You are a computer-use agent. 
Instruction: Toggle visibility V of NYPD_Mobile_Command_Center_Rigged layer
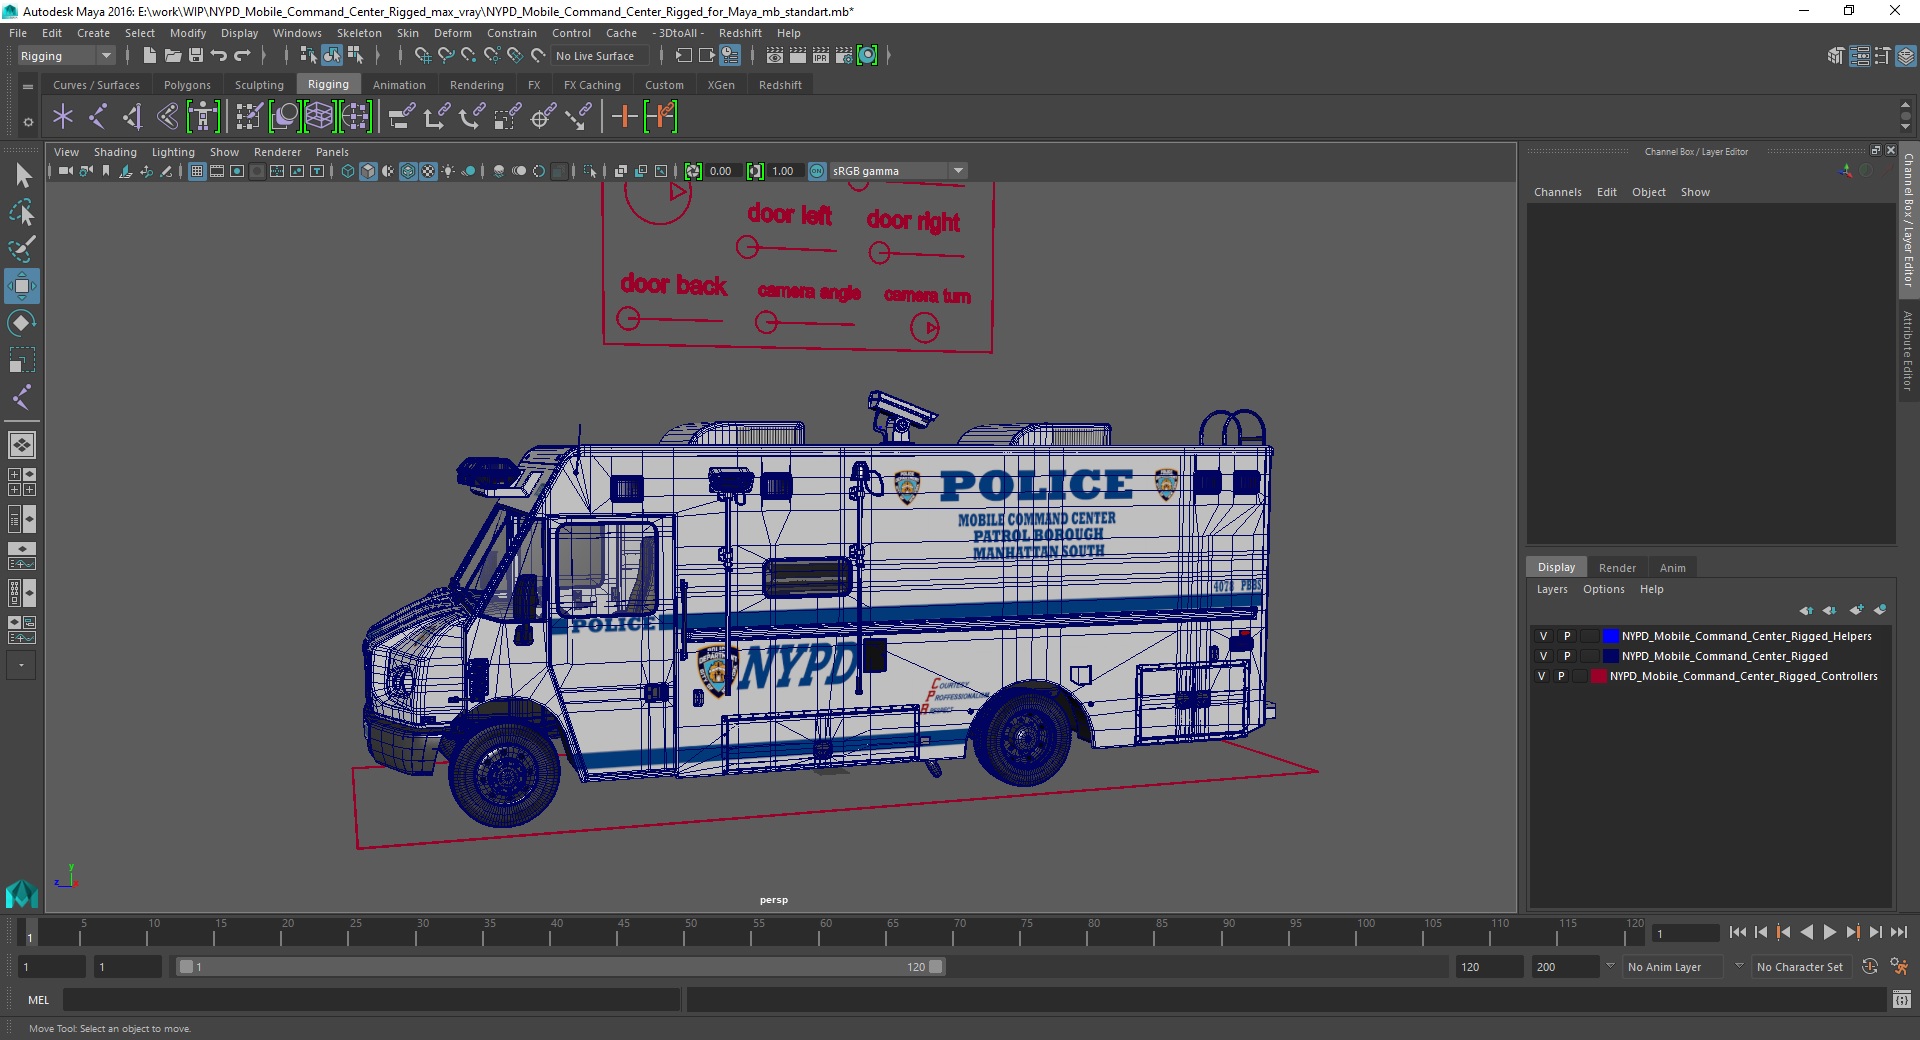tap(1543, 656)
